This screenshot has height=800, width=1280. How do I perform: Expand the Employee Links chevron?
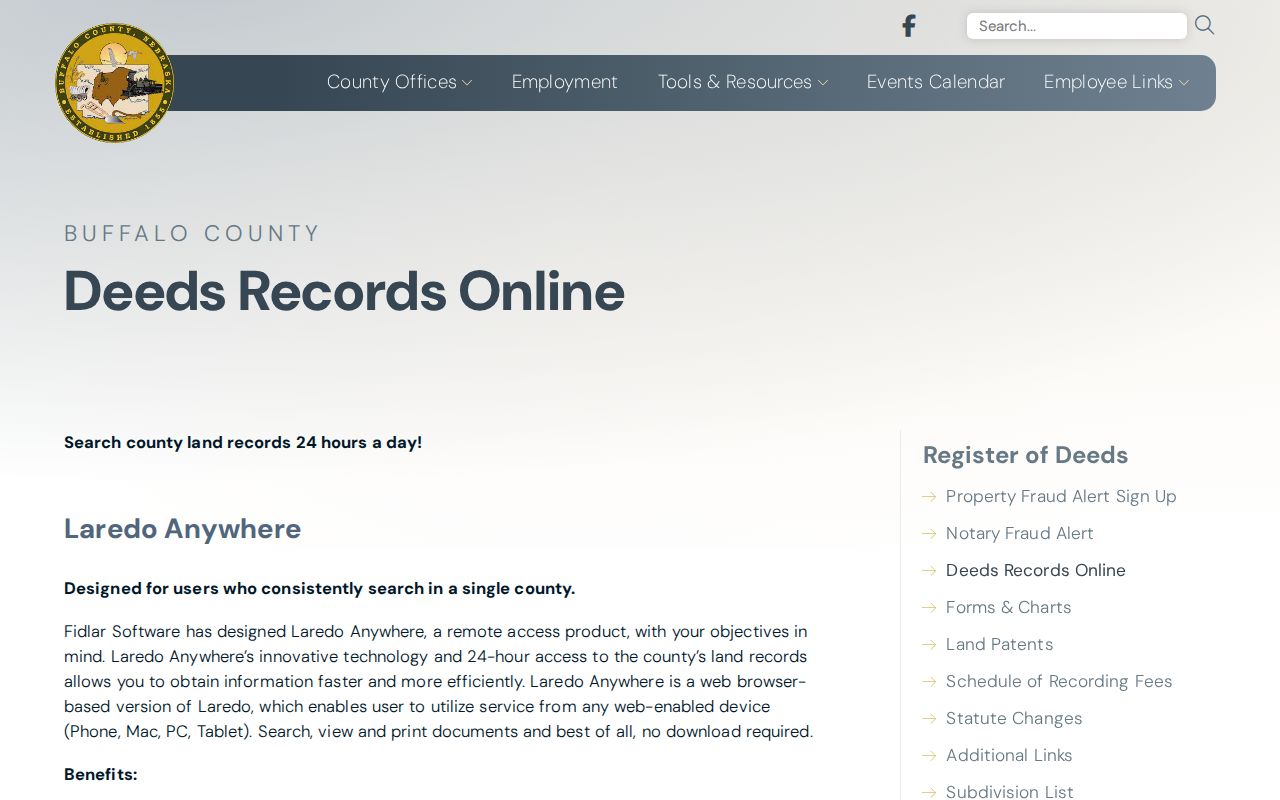[x=1184, y=83]
